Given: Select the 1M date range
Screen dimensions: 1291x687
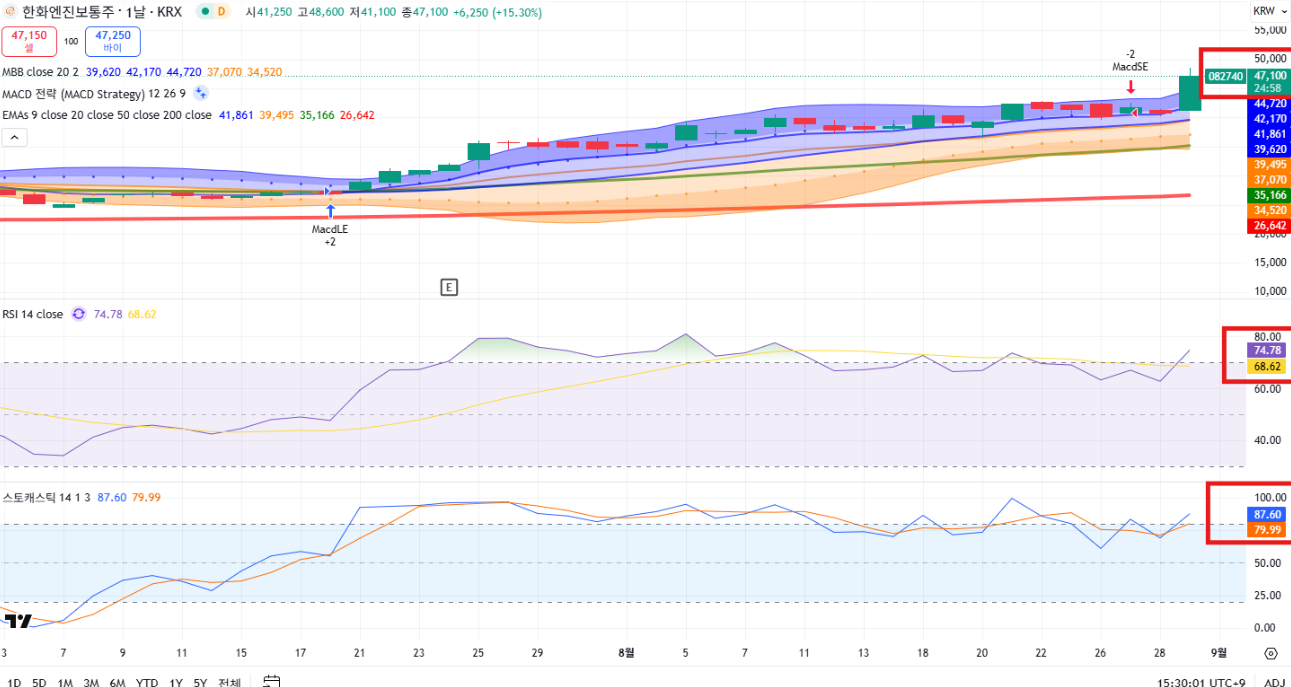Looking at the screenshot, I should 65,683.
